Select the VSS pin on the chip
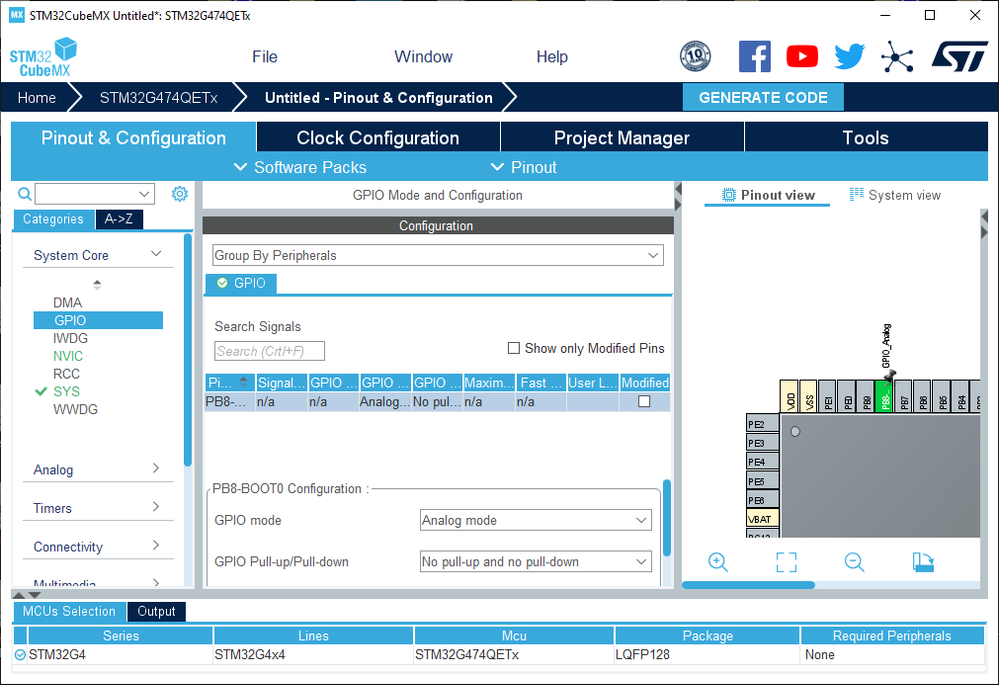Screen dimensions: 999x685 (x=808, y=396)
